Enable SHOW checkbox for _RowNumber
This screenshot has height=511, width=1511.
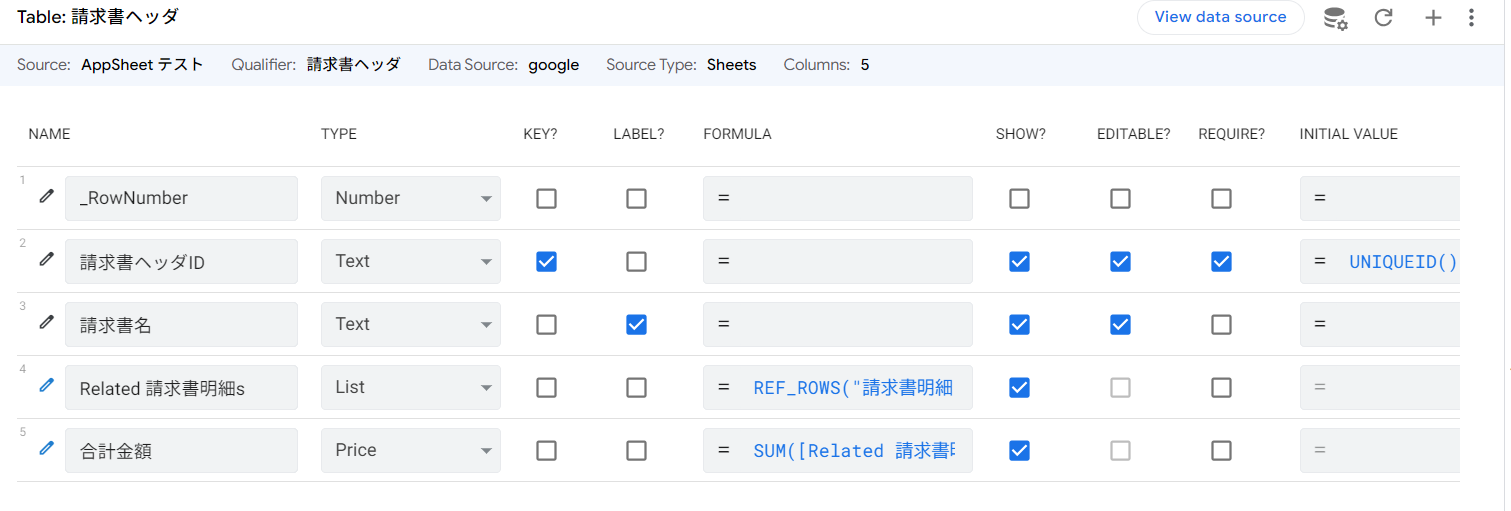pos(1019,198)
